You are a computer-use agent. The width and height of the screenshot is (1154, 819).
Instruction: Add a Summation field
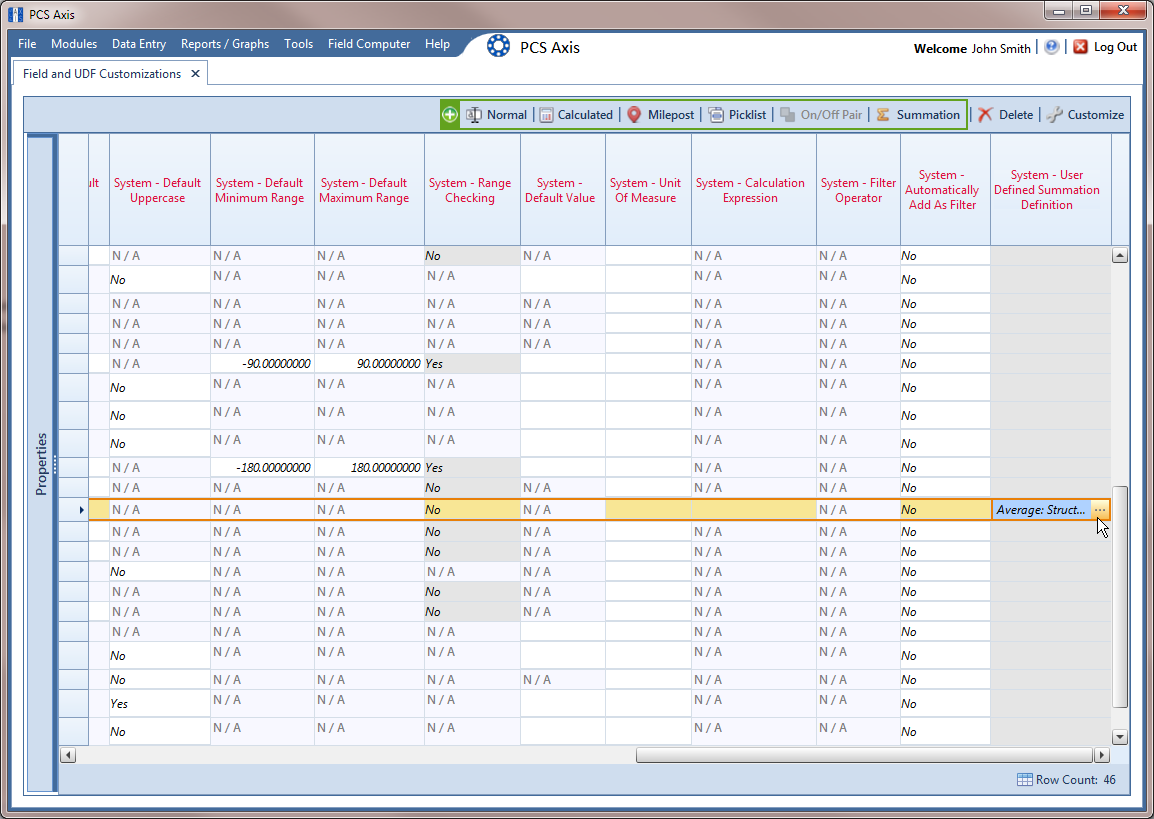tap(918, 115)
